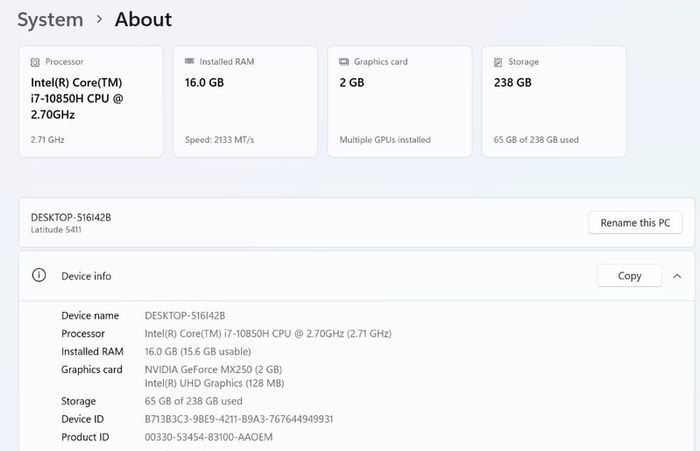The image size is (700, 451).
Task: Click the 238 GB storage value
Action: click(x=512, y=83)
